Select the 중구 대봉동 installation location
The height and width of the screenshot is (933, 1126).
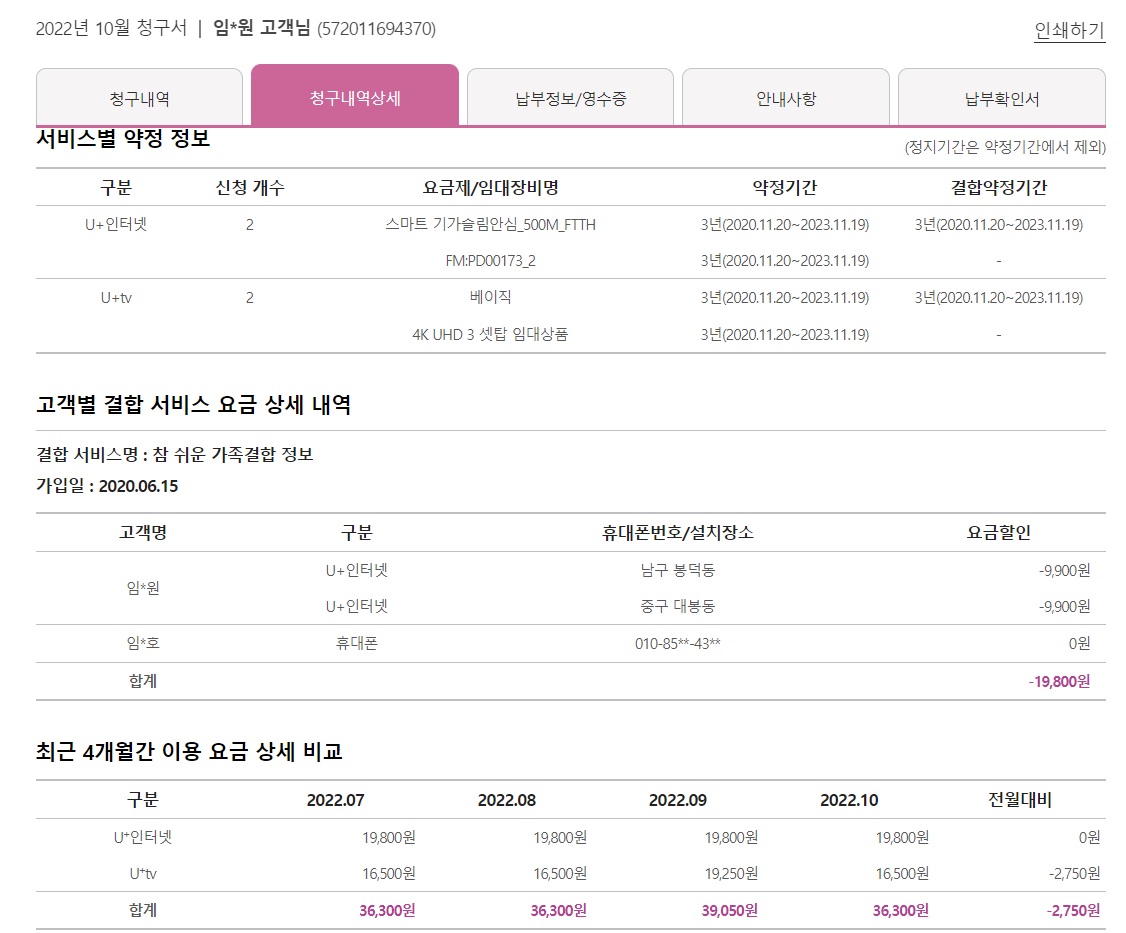(677, 606)
